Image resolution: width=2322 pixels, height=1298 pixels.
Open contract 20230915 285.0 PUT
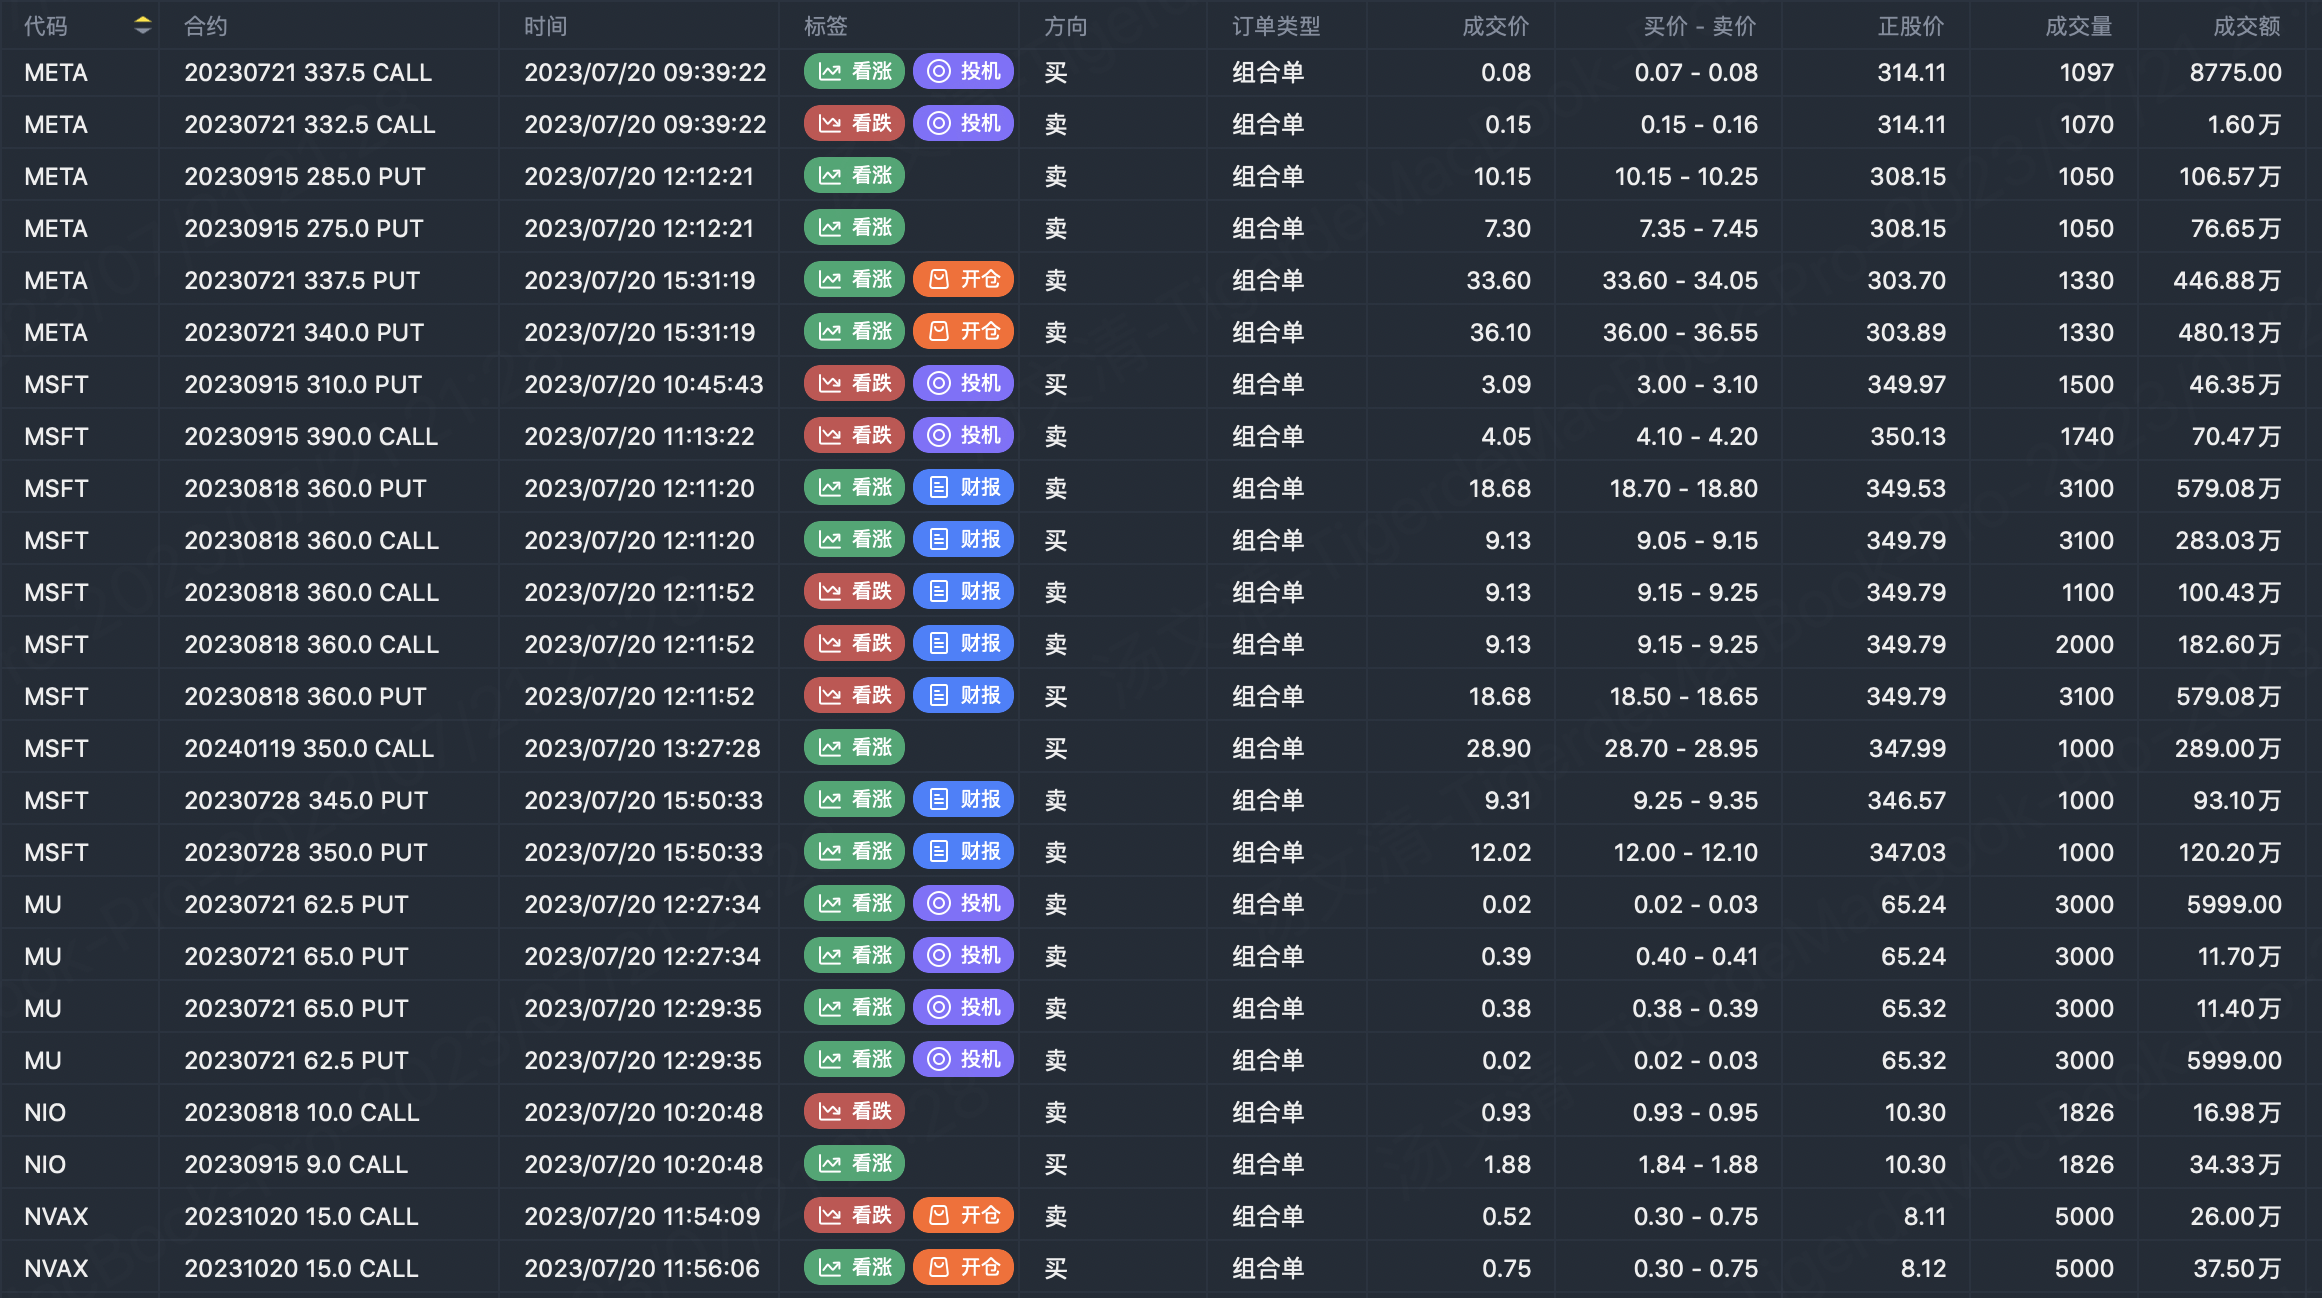coord(305,177)
